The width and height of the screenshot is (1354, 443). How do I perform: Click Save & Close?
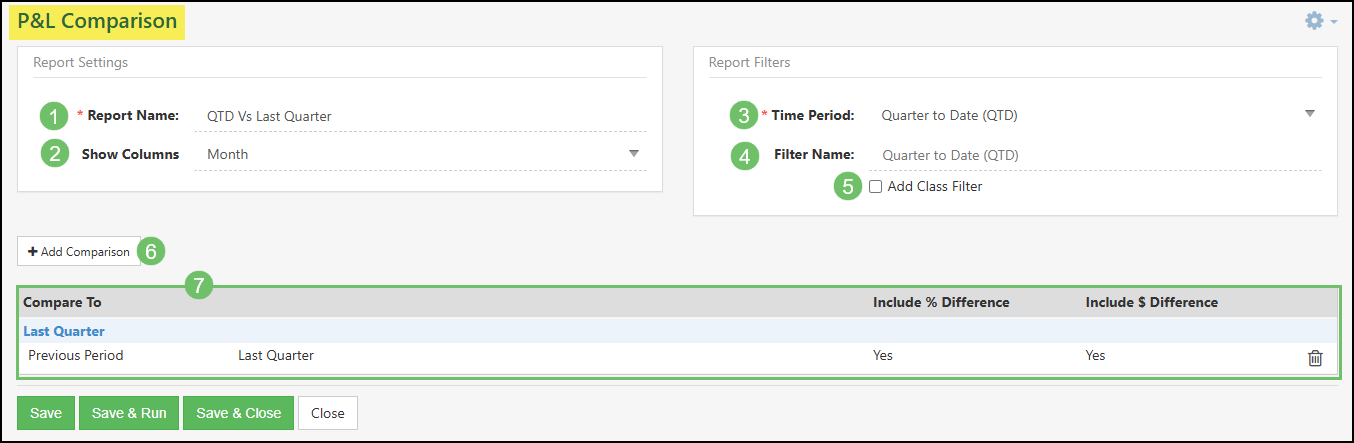238,413
